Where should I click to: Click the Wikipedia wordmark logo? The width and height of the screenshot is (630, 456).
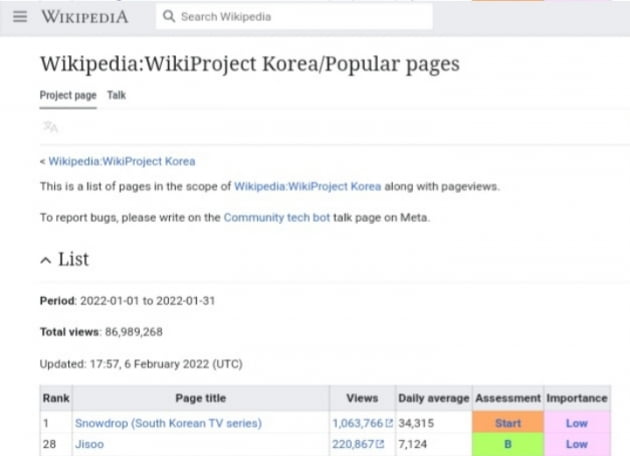(85, 17)
